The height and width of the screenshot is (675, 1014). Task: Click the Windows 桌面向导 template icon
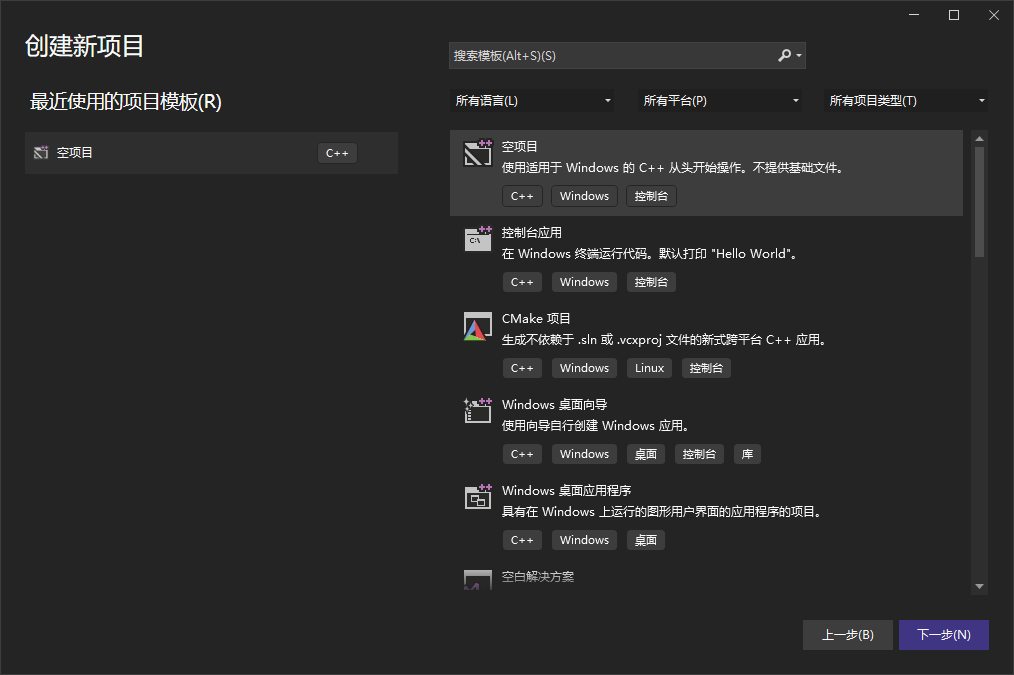tap(478, 411)
